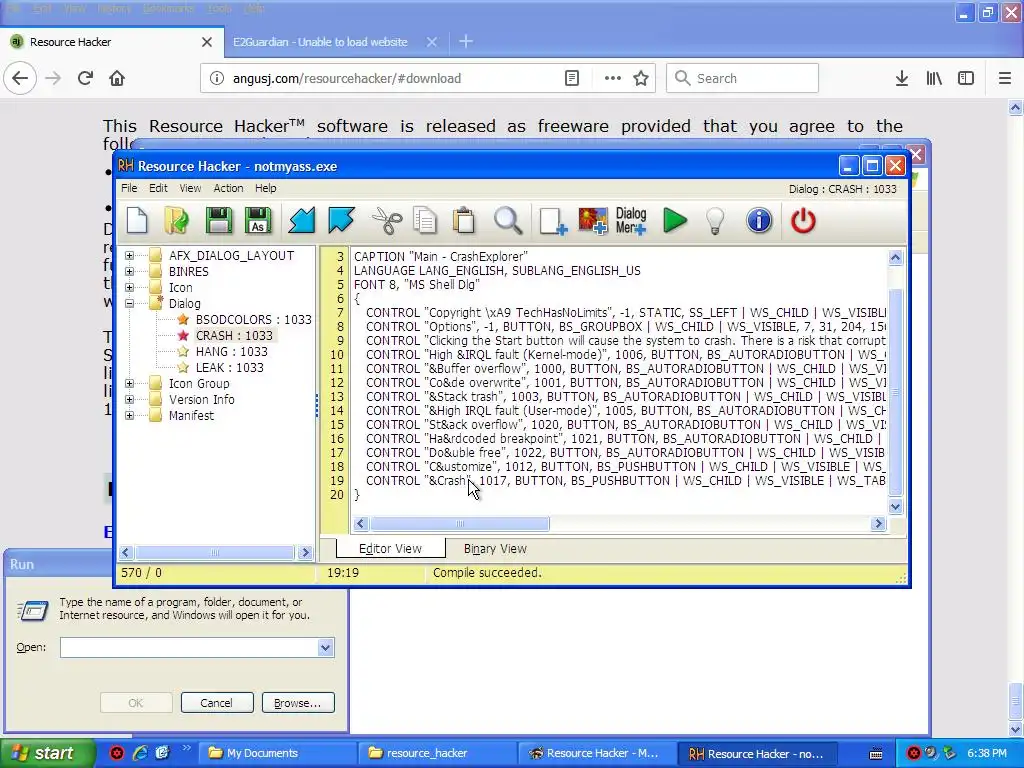Click the Run dialog Open text field
Viewport: 1024px width, 768px height.
pos(189,648)
